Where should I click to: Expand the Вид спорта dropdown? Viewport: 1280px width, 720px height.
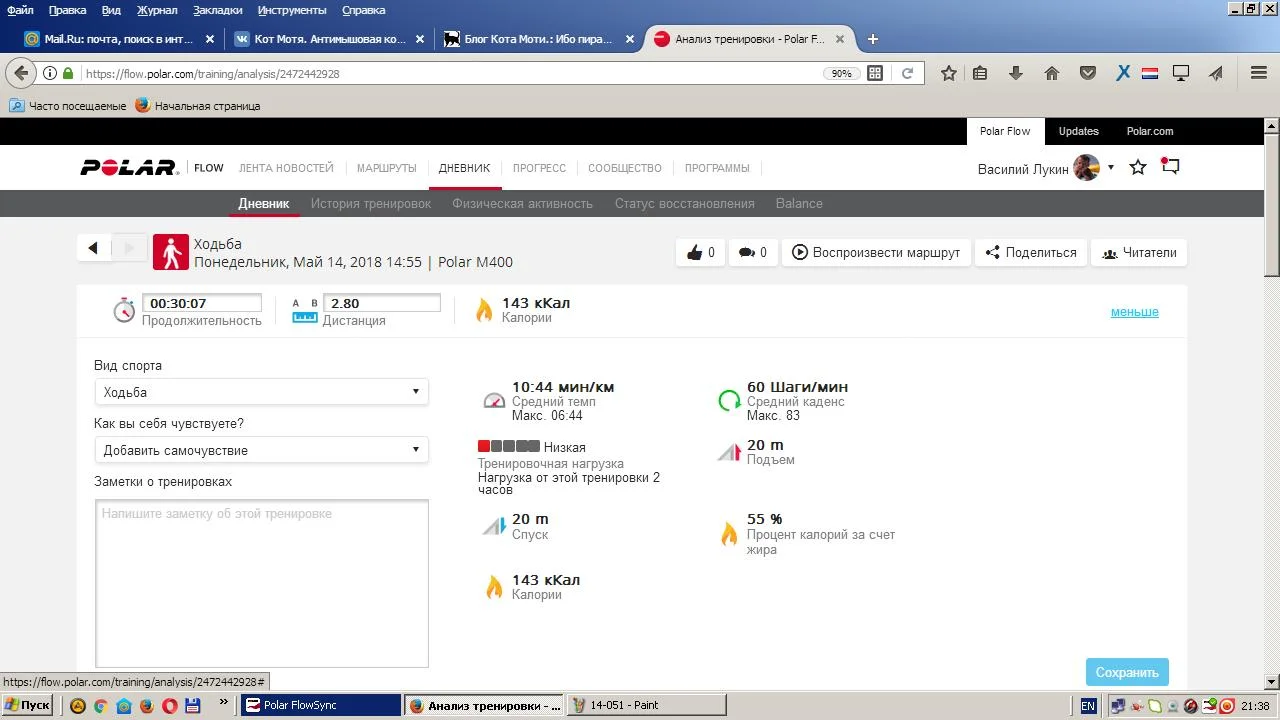pyautogui.click(x=262, y=392)
